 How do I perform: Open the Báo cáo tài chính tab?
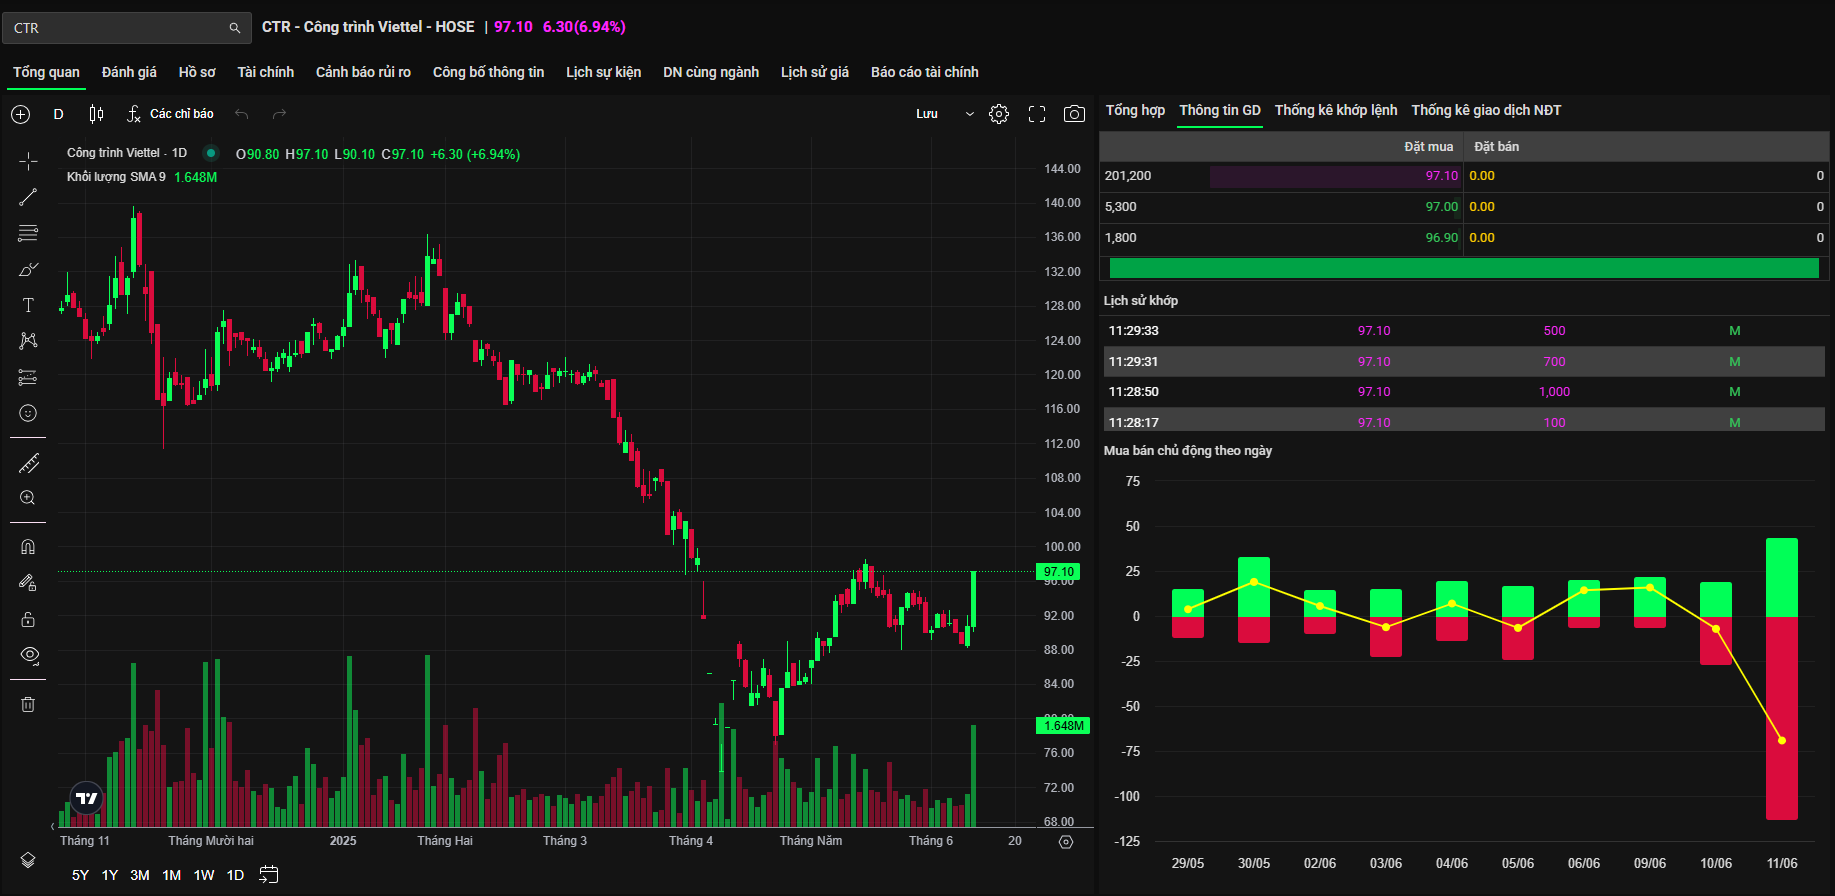[x=924, y=72]
